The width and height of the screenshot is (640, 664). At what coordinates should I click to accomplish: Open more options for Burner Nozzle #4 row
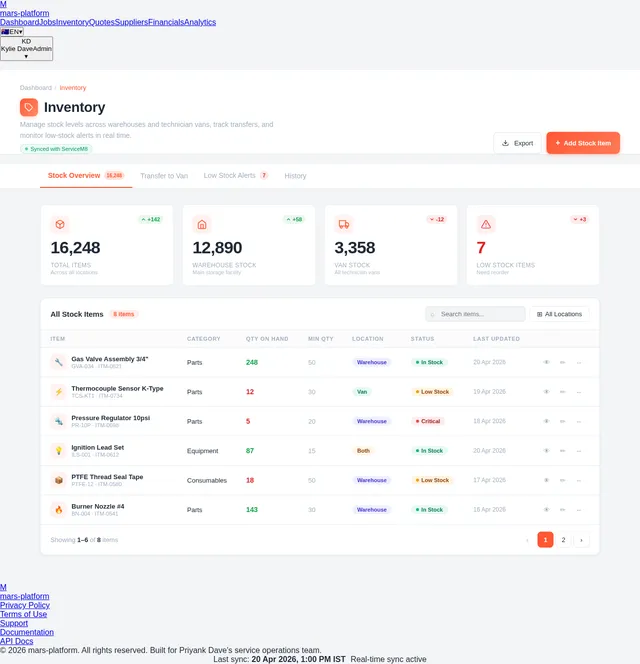[x=579, y=510]
